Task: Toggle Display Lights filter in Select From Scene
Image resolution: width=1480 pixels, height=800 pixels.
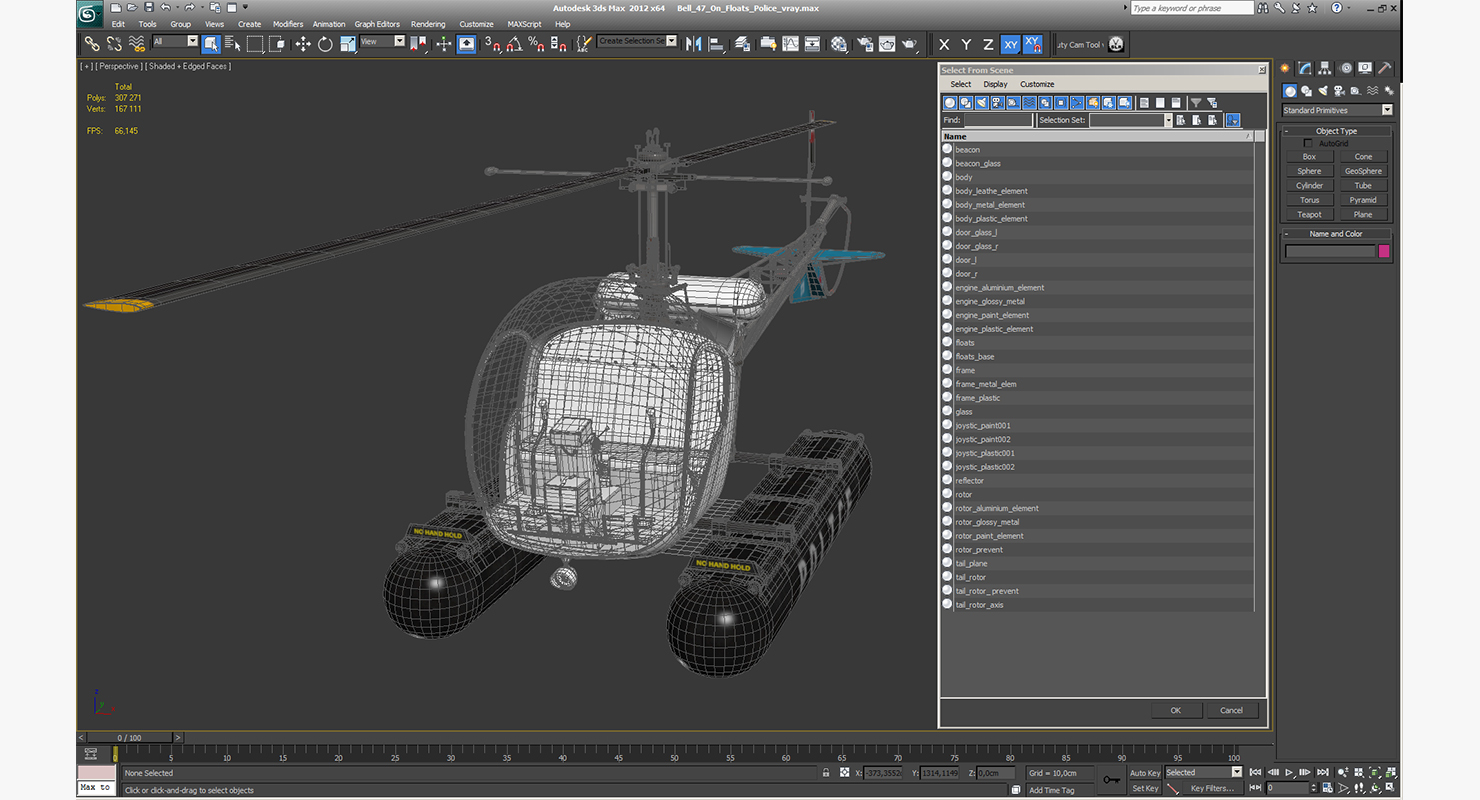Action: 982,103
